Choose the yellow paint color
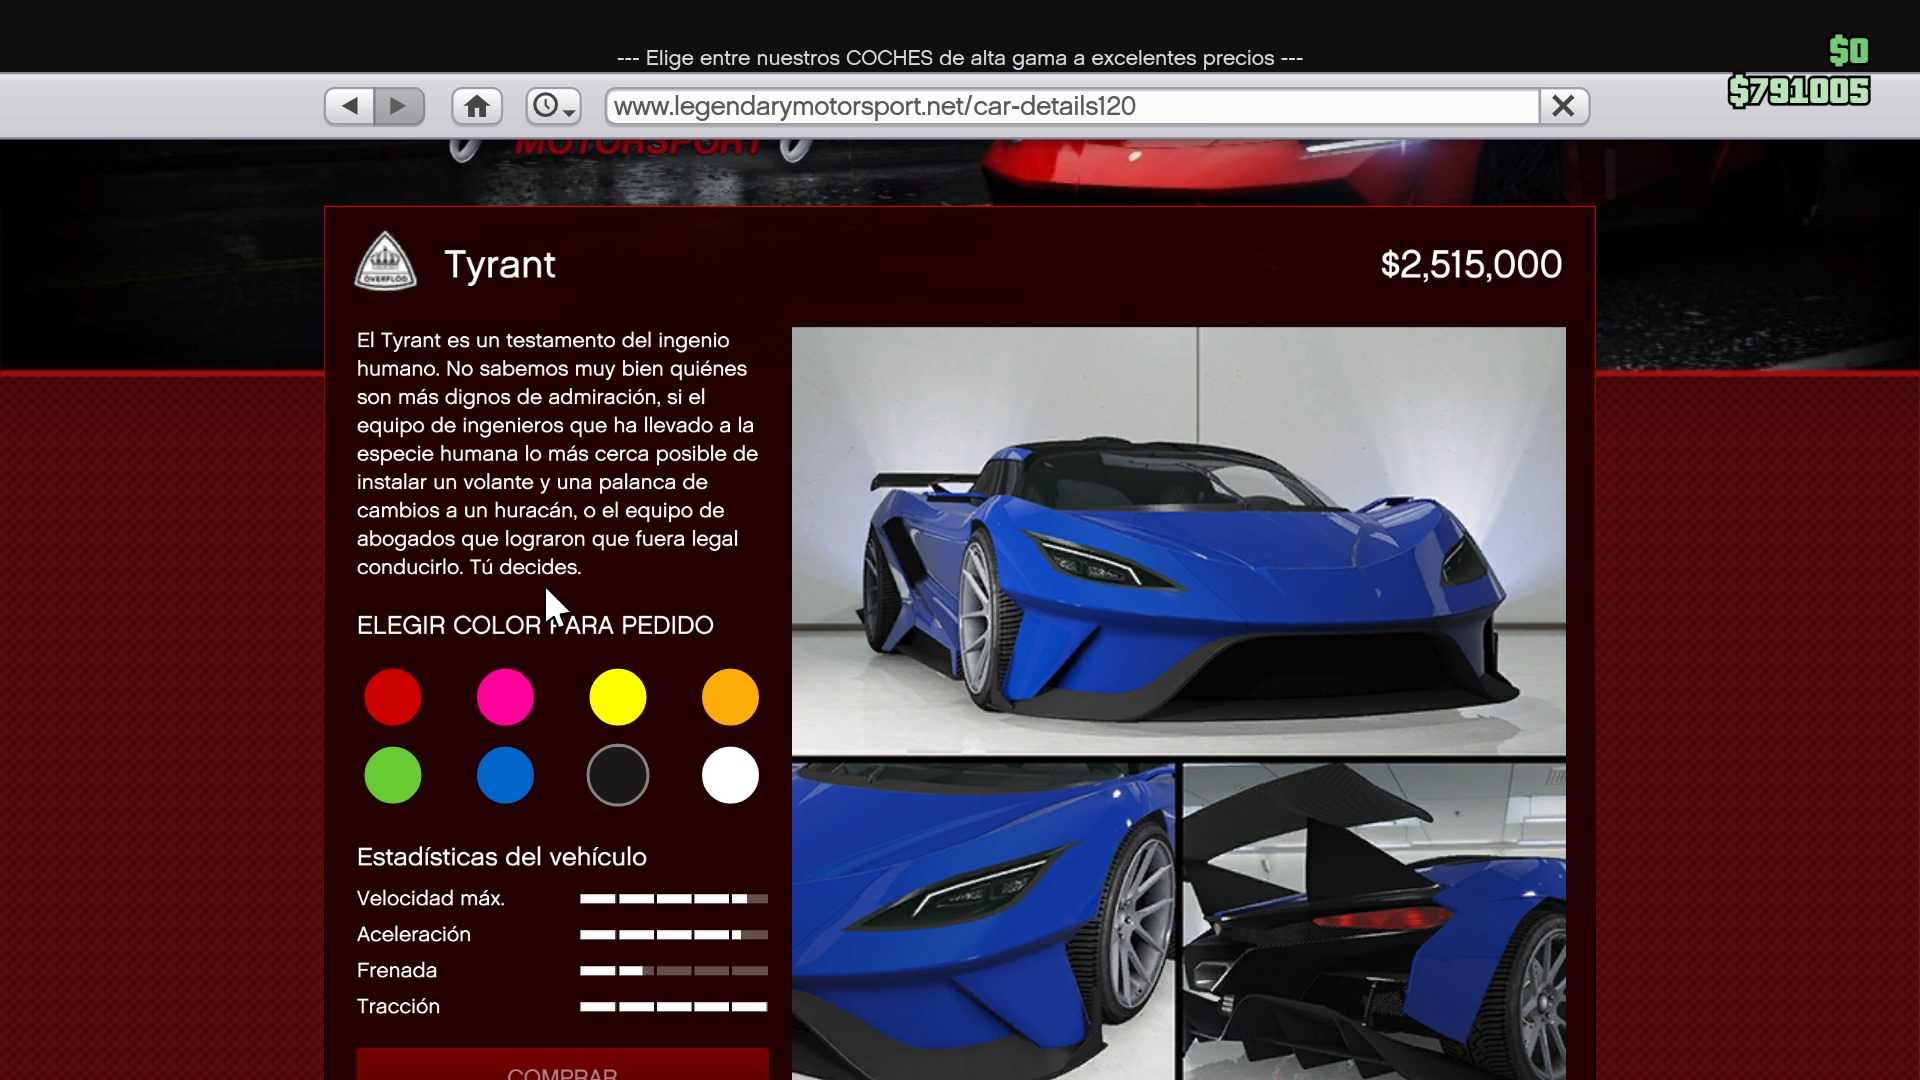The image size is (1920, 1080). [618, 697]
